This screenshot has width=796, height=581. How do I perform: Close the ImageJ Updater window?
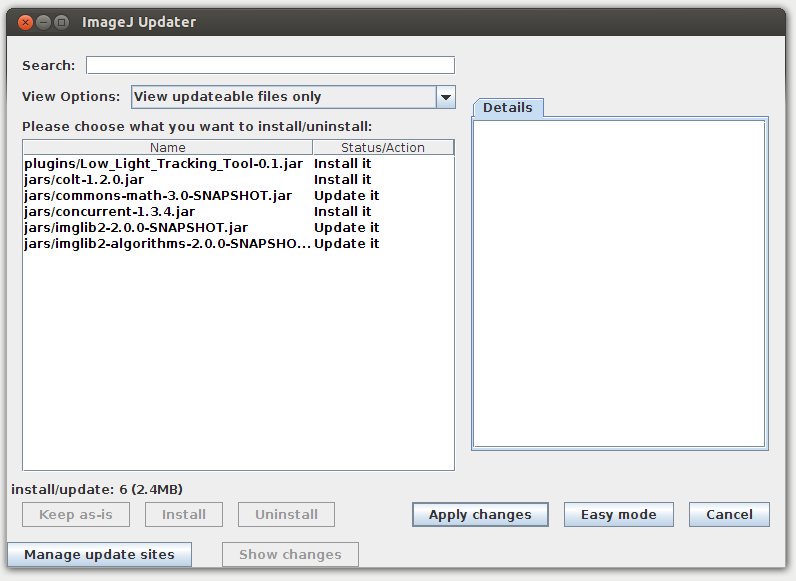(x=25, y=22)
